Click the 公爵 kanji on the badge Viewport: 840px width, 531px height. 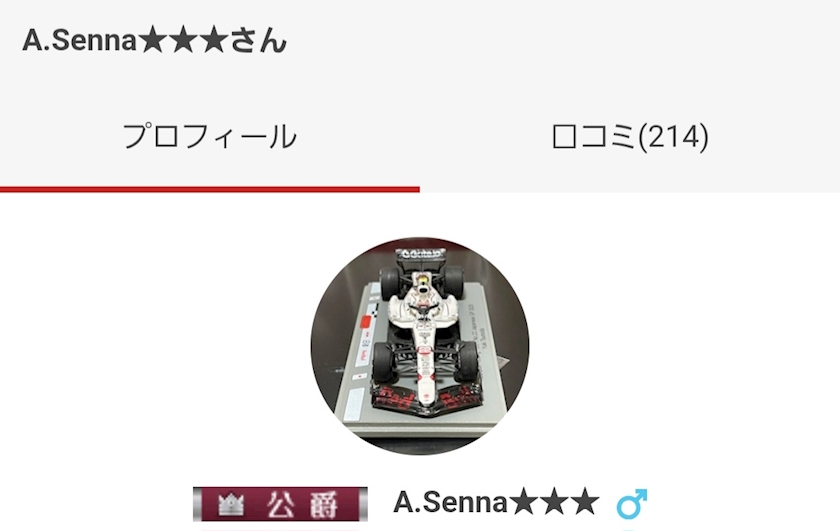point(303,504)
